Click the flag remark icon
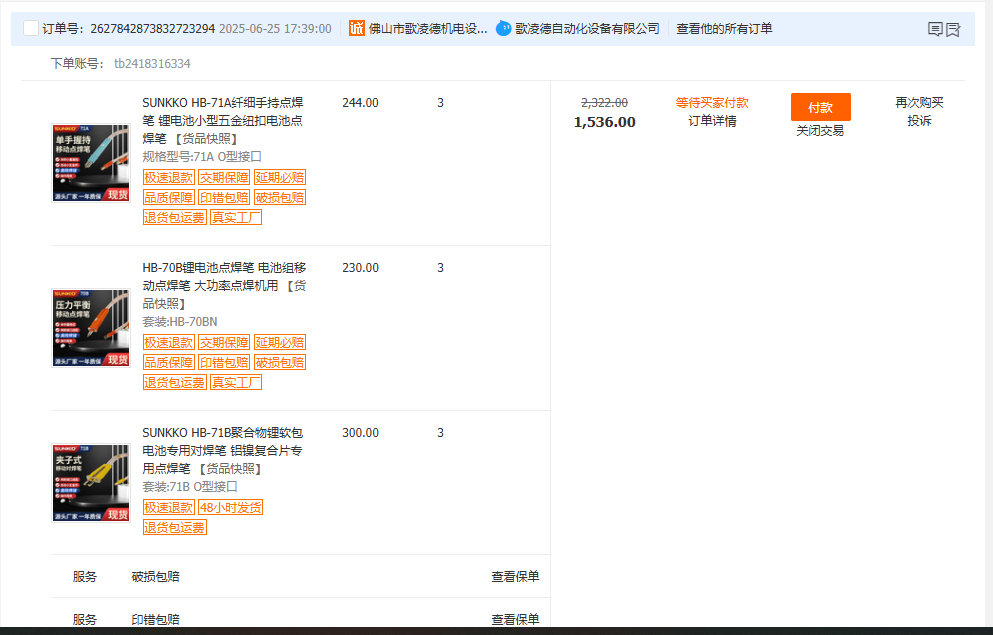This screenshot has width=993, height=635. (x=953, y=29)
